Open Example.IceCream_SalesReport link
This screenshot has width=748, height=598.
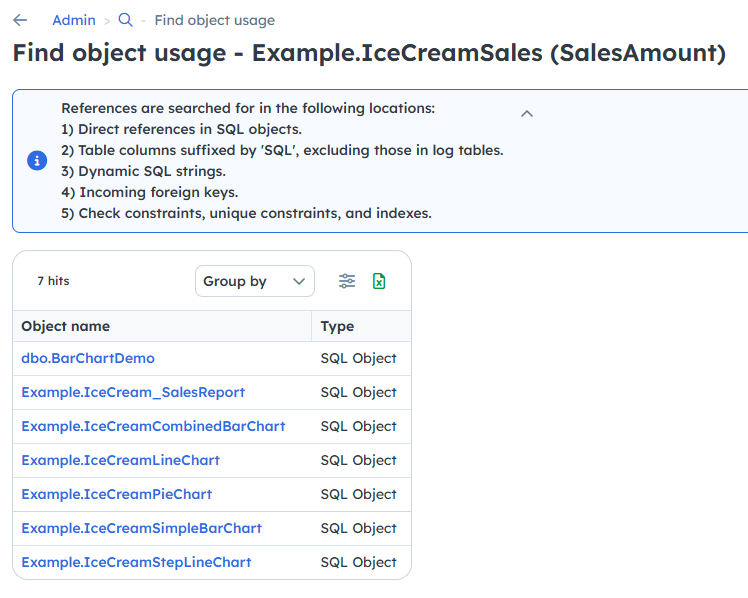tap(133, 392)
